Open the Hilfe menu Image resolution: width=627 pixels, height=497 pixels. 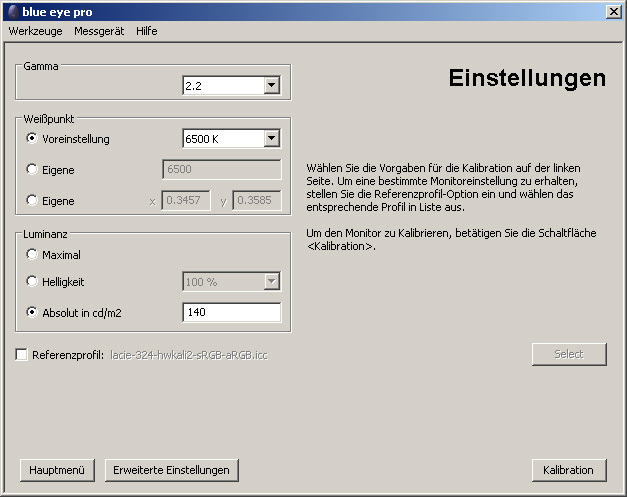pos(147,31)
